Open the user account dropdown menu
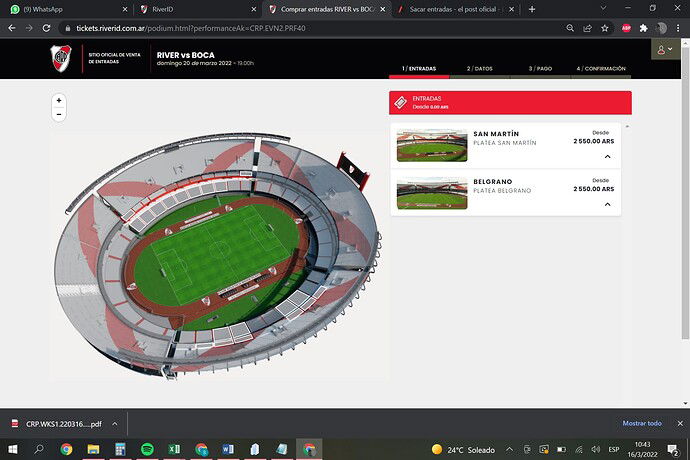 [x=665, y=50]
